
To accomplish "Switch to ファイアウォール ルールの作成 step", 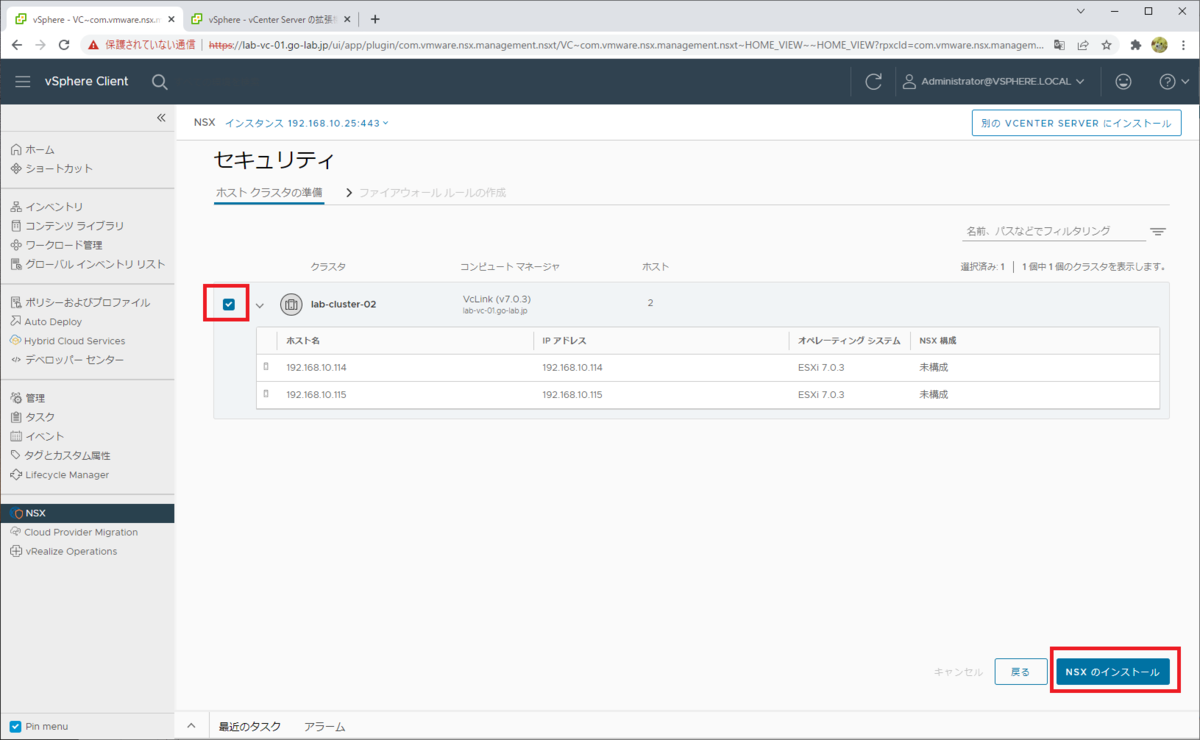I will pos(432,192).
